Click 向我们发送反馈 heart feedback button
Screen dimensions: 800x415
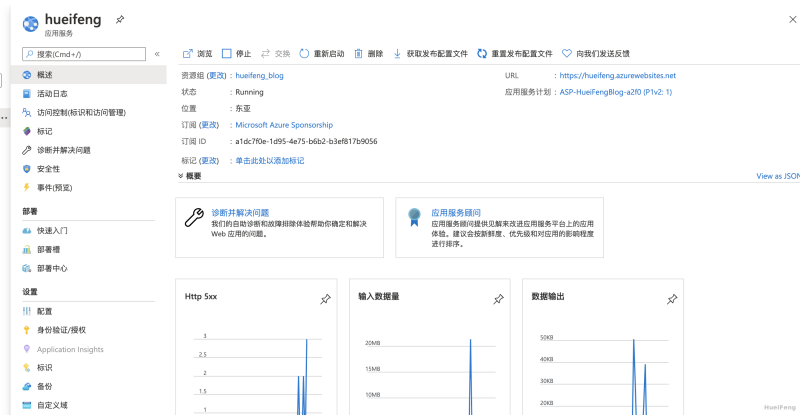(595, 54)
